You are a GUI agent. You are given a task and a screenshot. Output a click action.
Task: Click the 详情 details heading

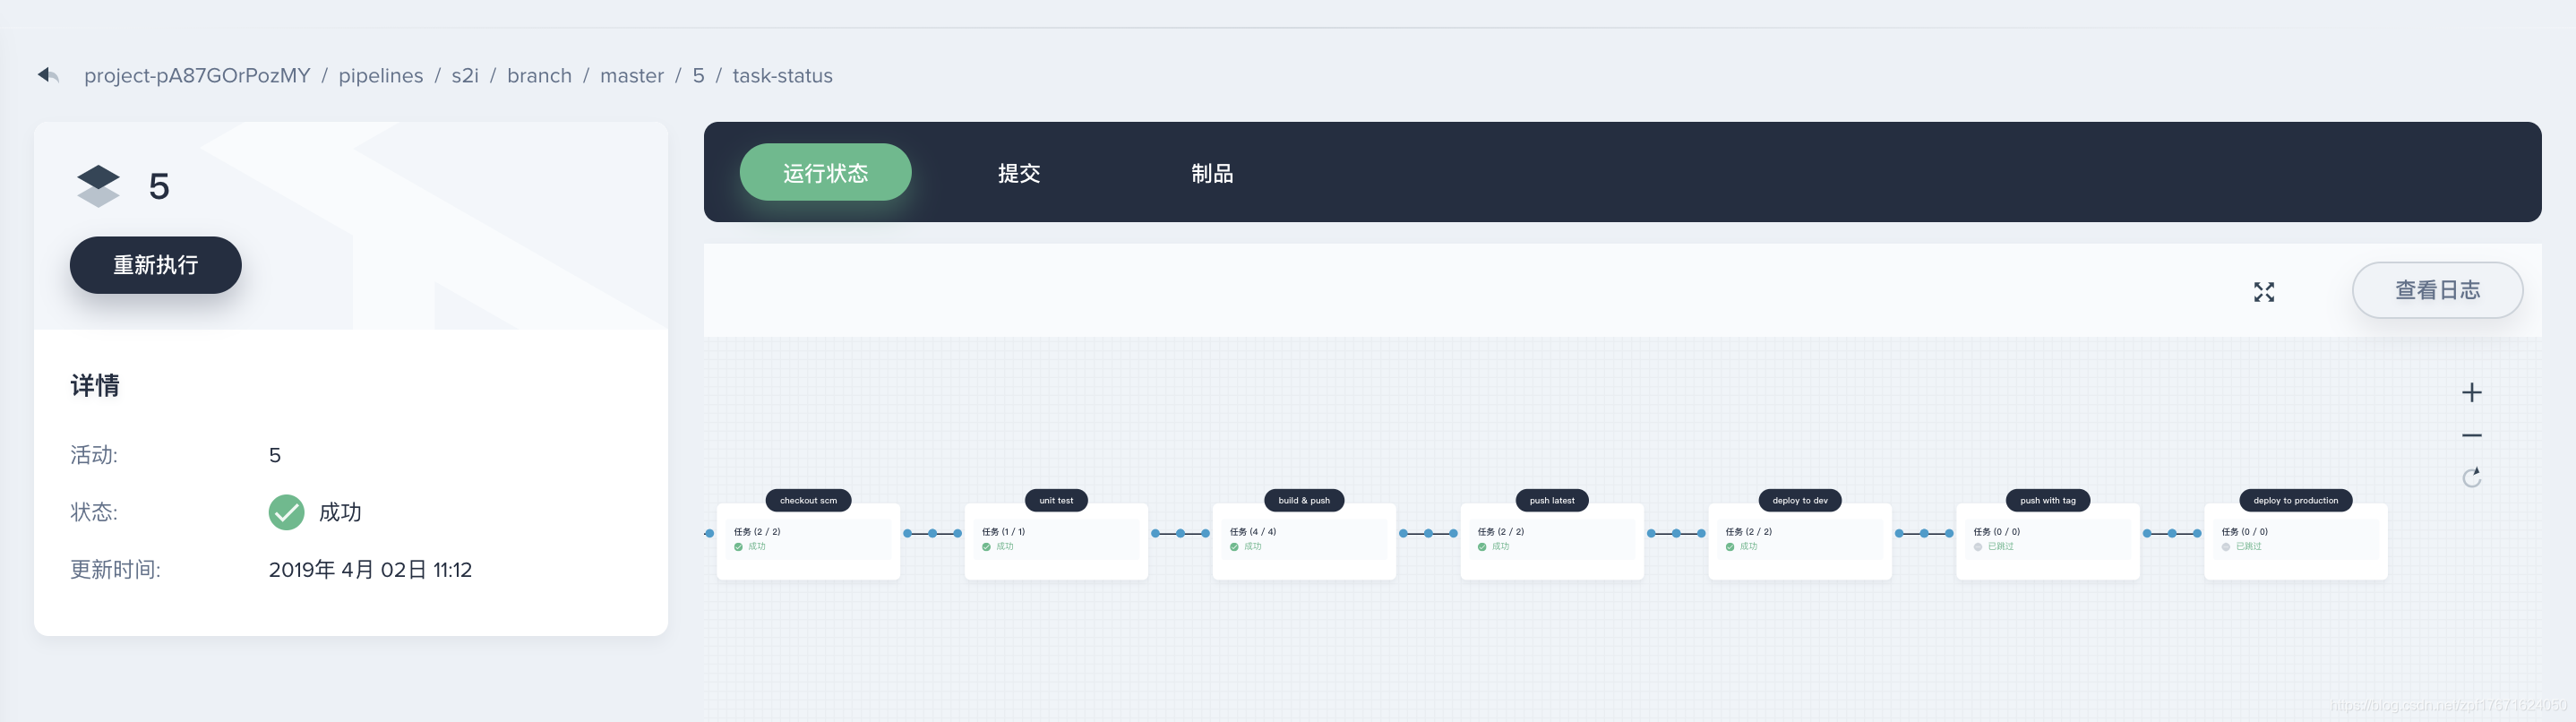click(95, 385)
